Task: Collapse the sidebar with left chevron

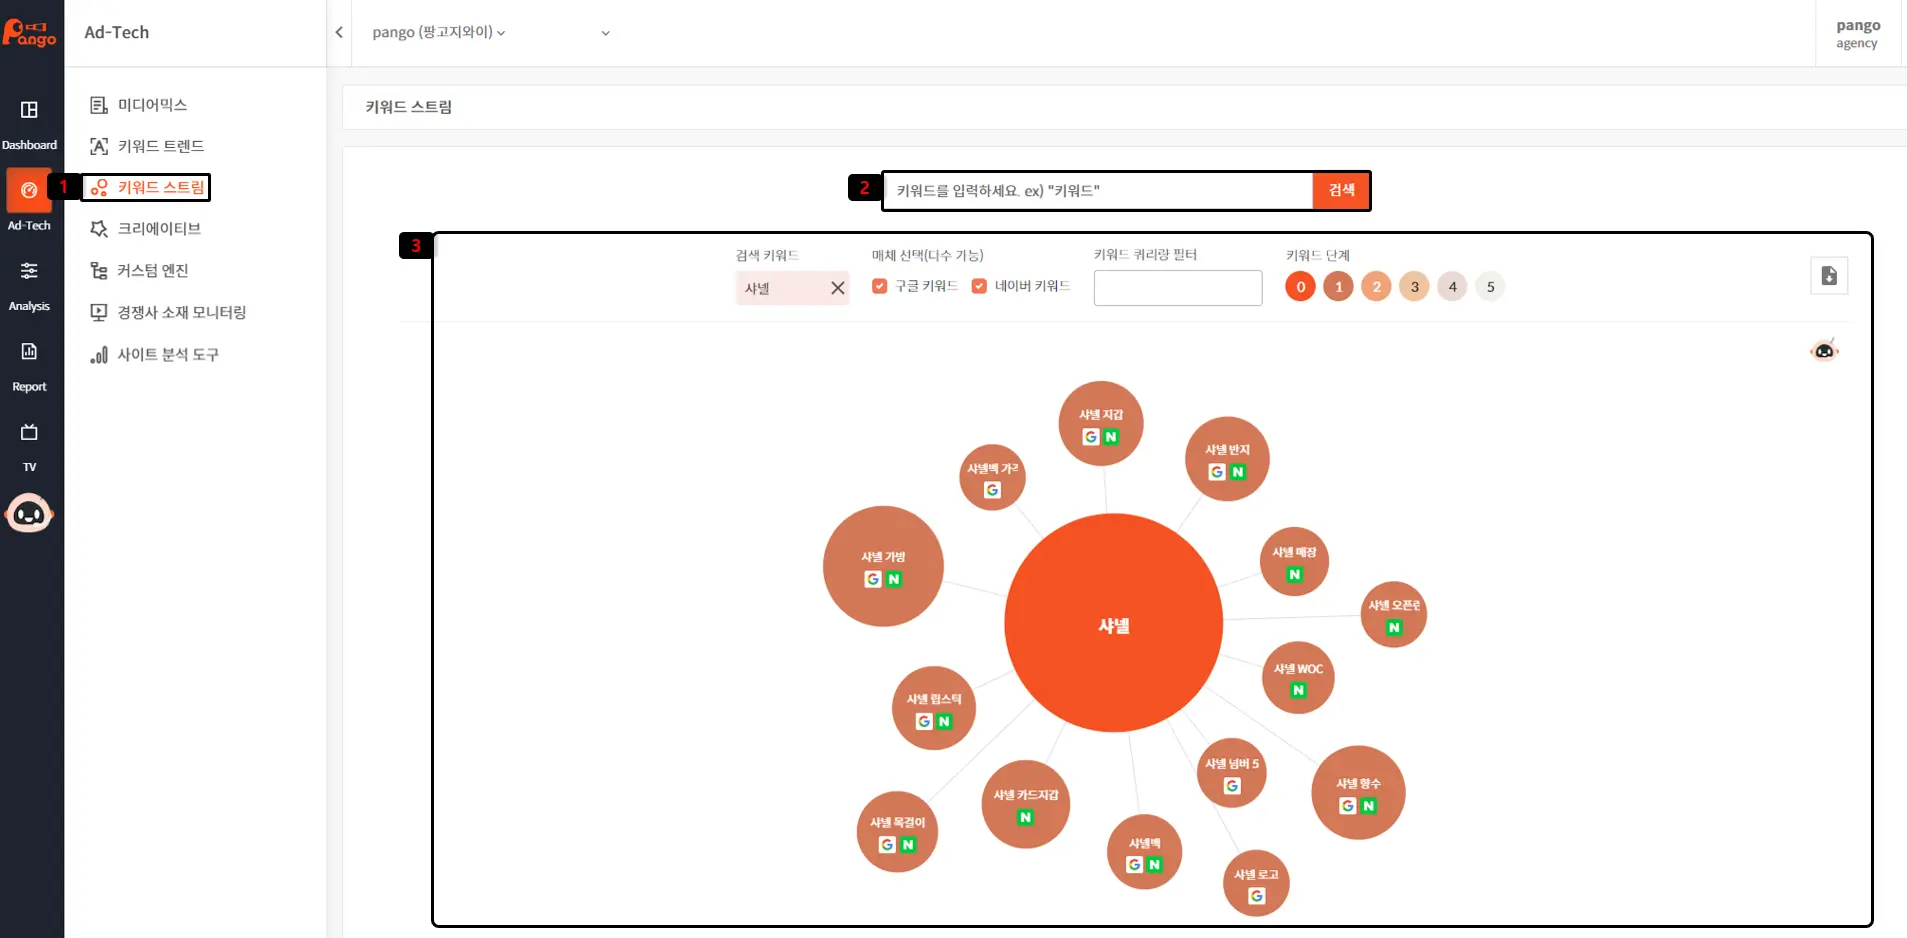Action: (339, 33)
